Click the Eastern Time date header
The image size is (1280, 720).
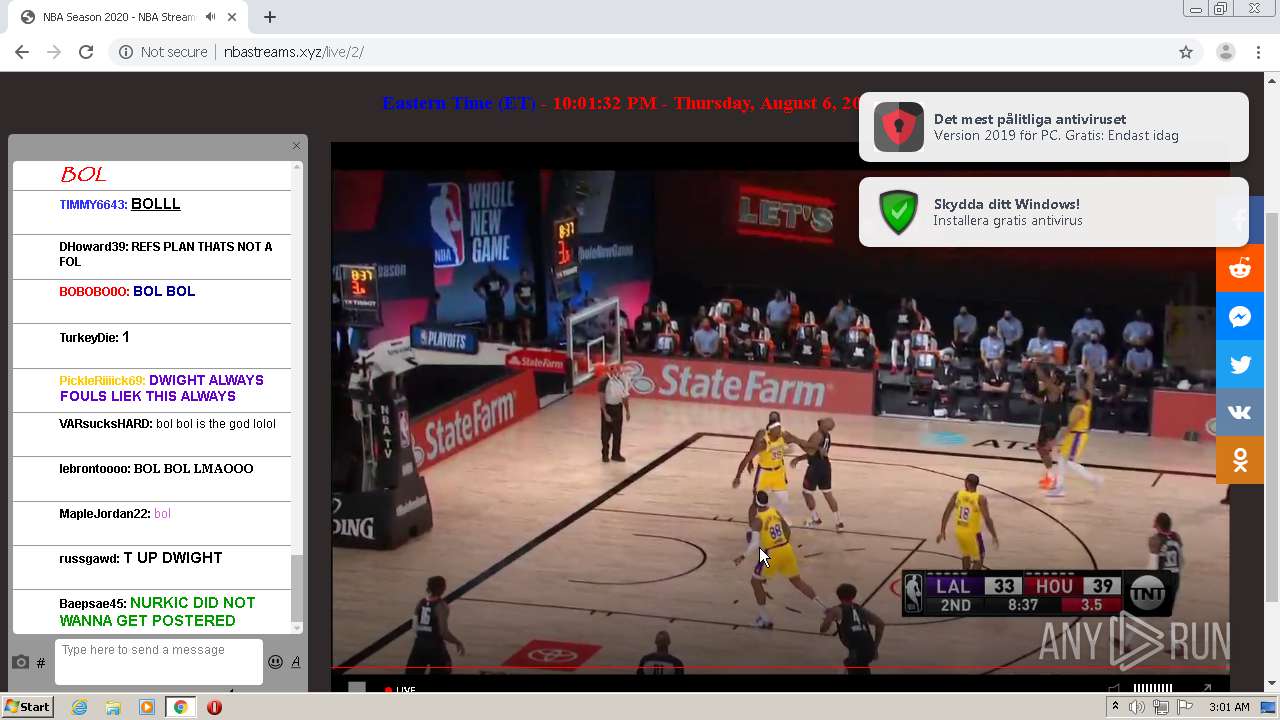622,103
